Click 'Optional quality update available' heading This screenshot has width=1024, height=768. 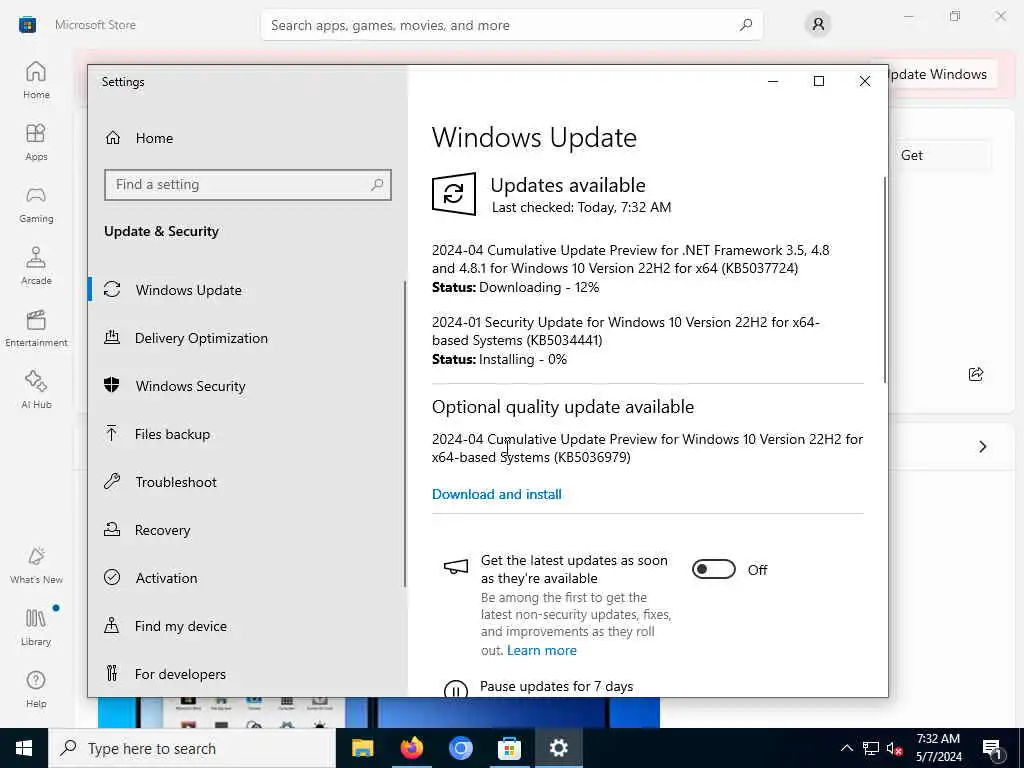click(x=562, y=407)
